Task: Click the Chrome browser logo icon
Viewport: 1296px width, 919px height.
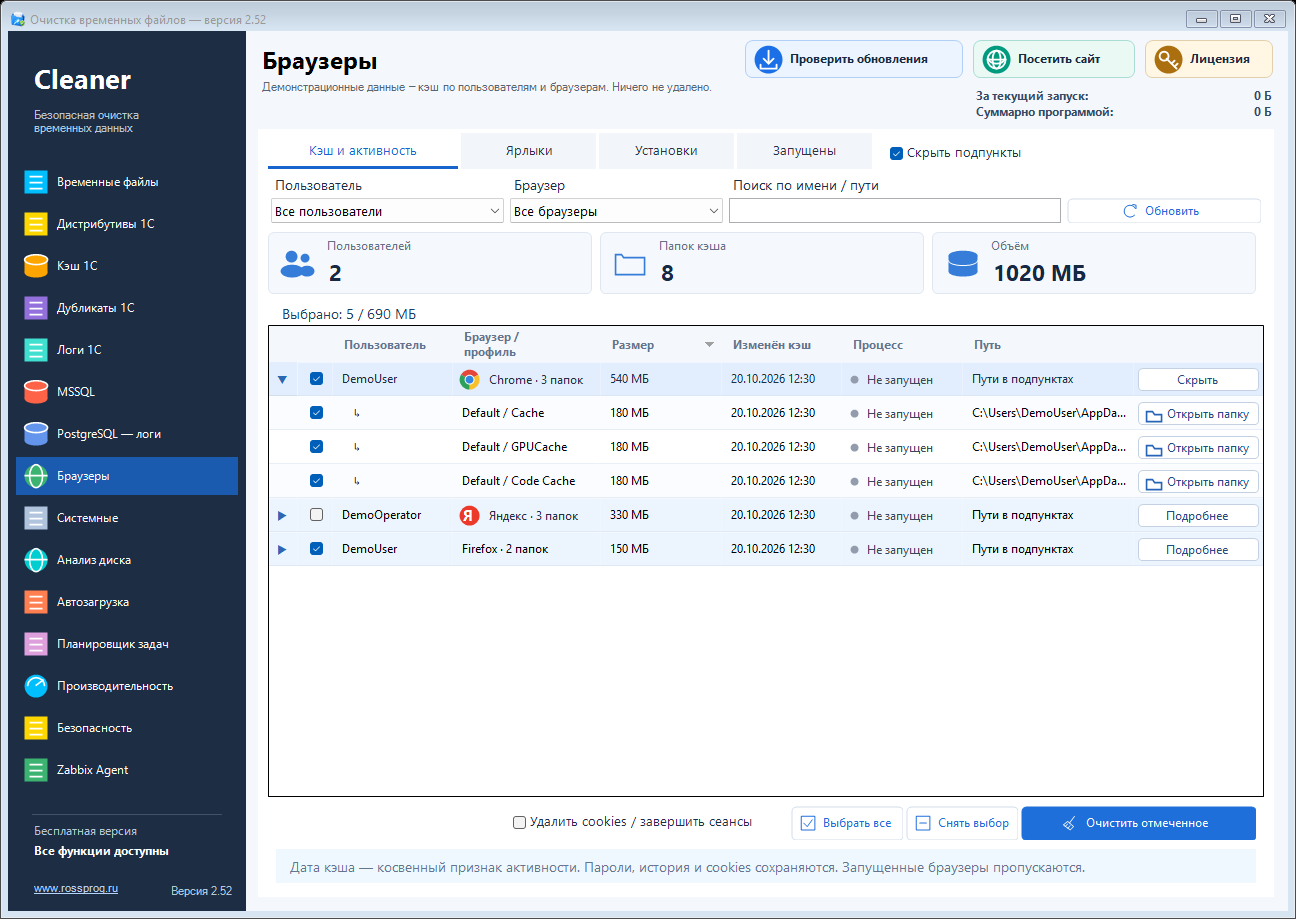Action: [x=469, y=380]
